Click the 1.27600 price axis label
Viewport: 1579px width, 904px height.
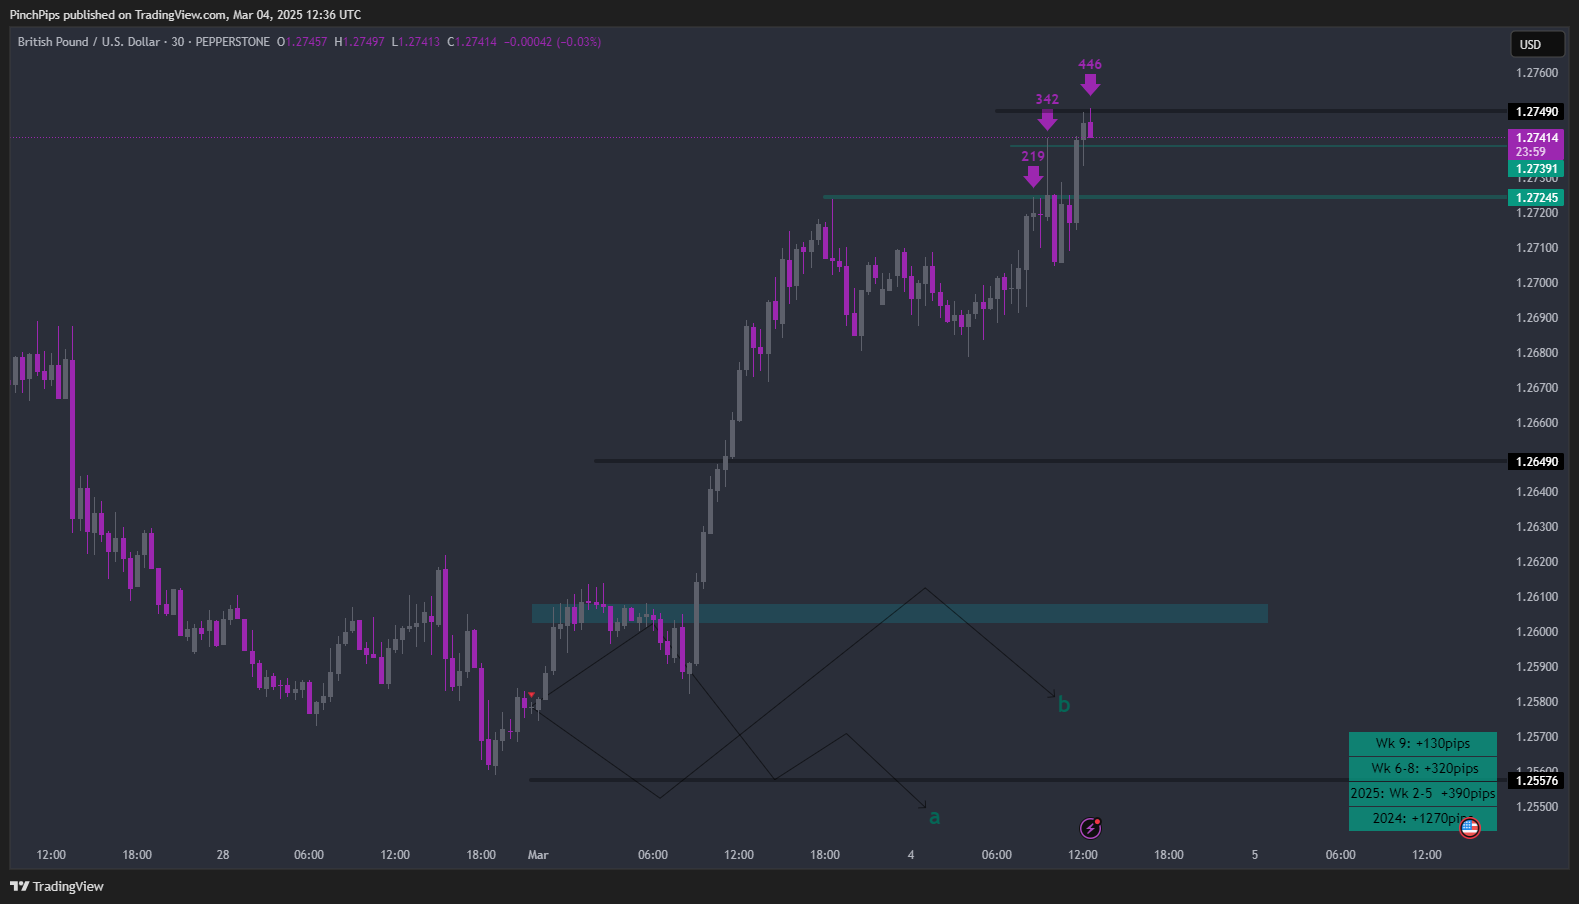tap(1537, 73)
